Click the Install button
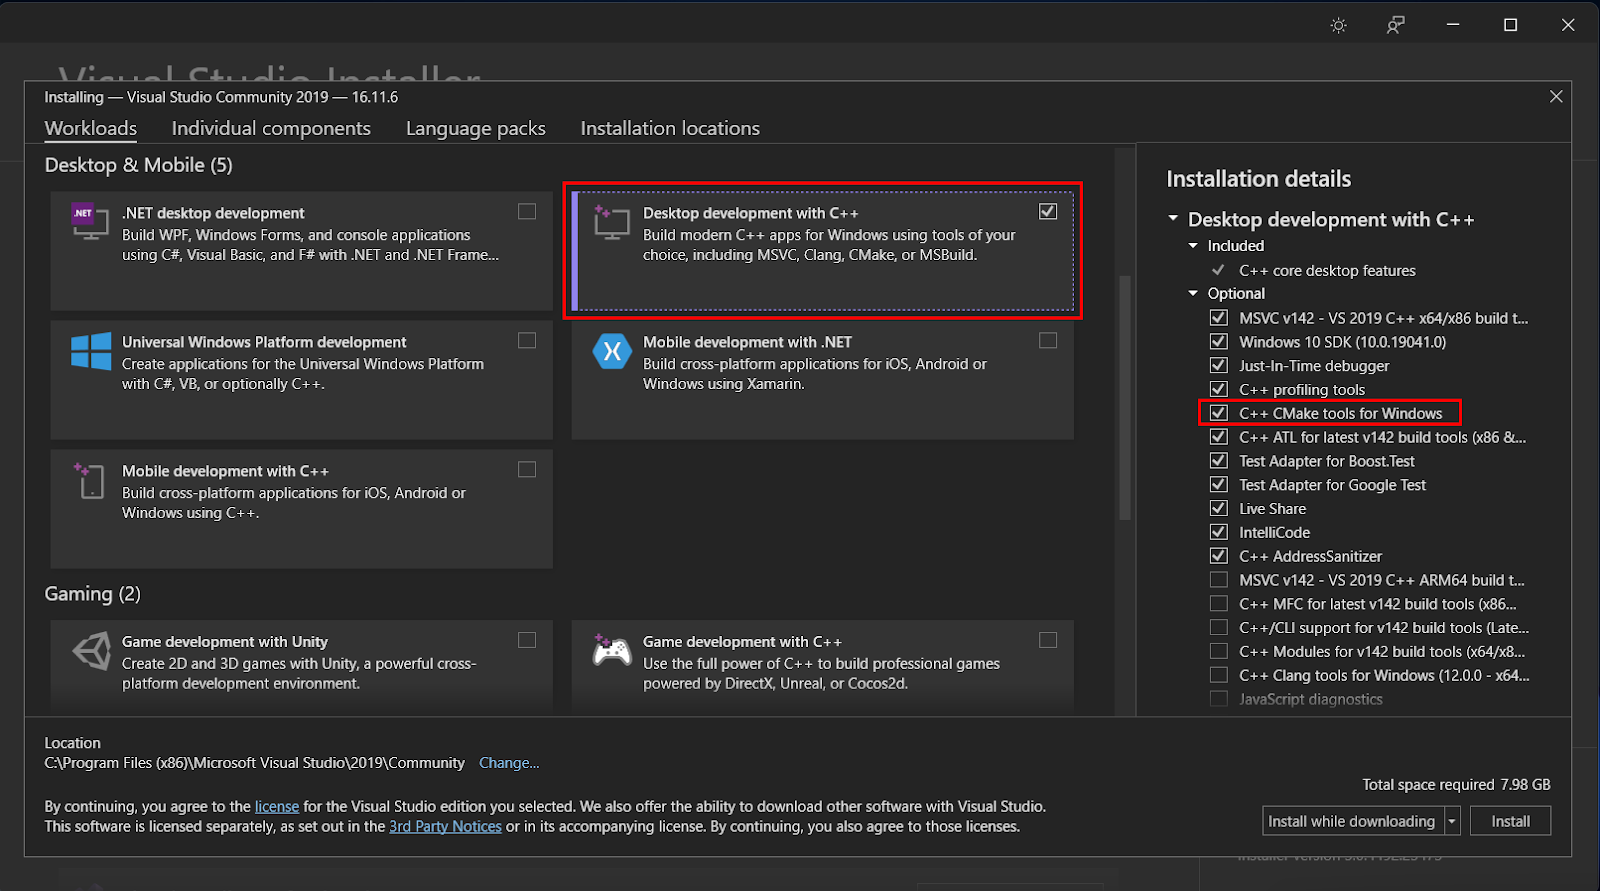The height and width of the screenshot is (891, 1600). point(1510,821)
